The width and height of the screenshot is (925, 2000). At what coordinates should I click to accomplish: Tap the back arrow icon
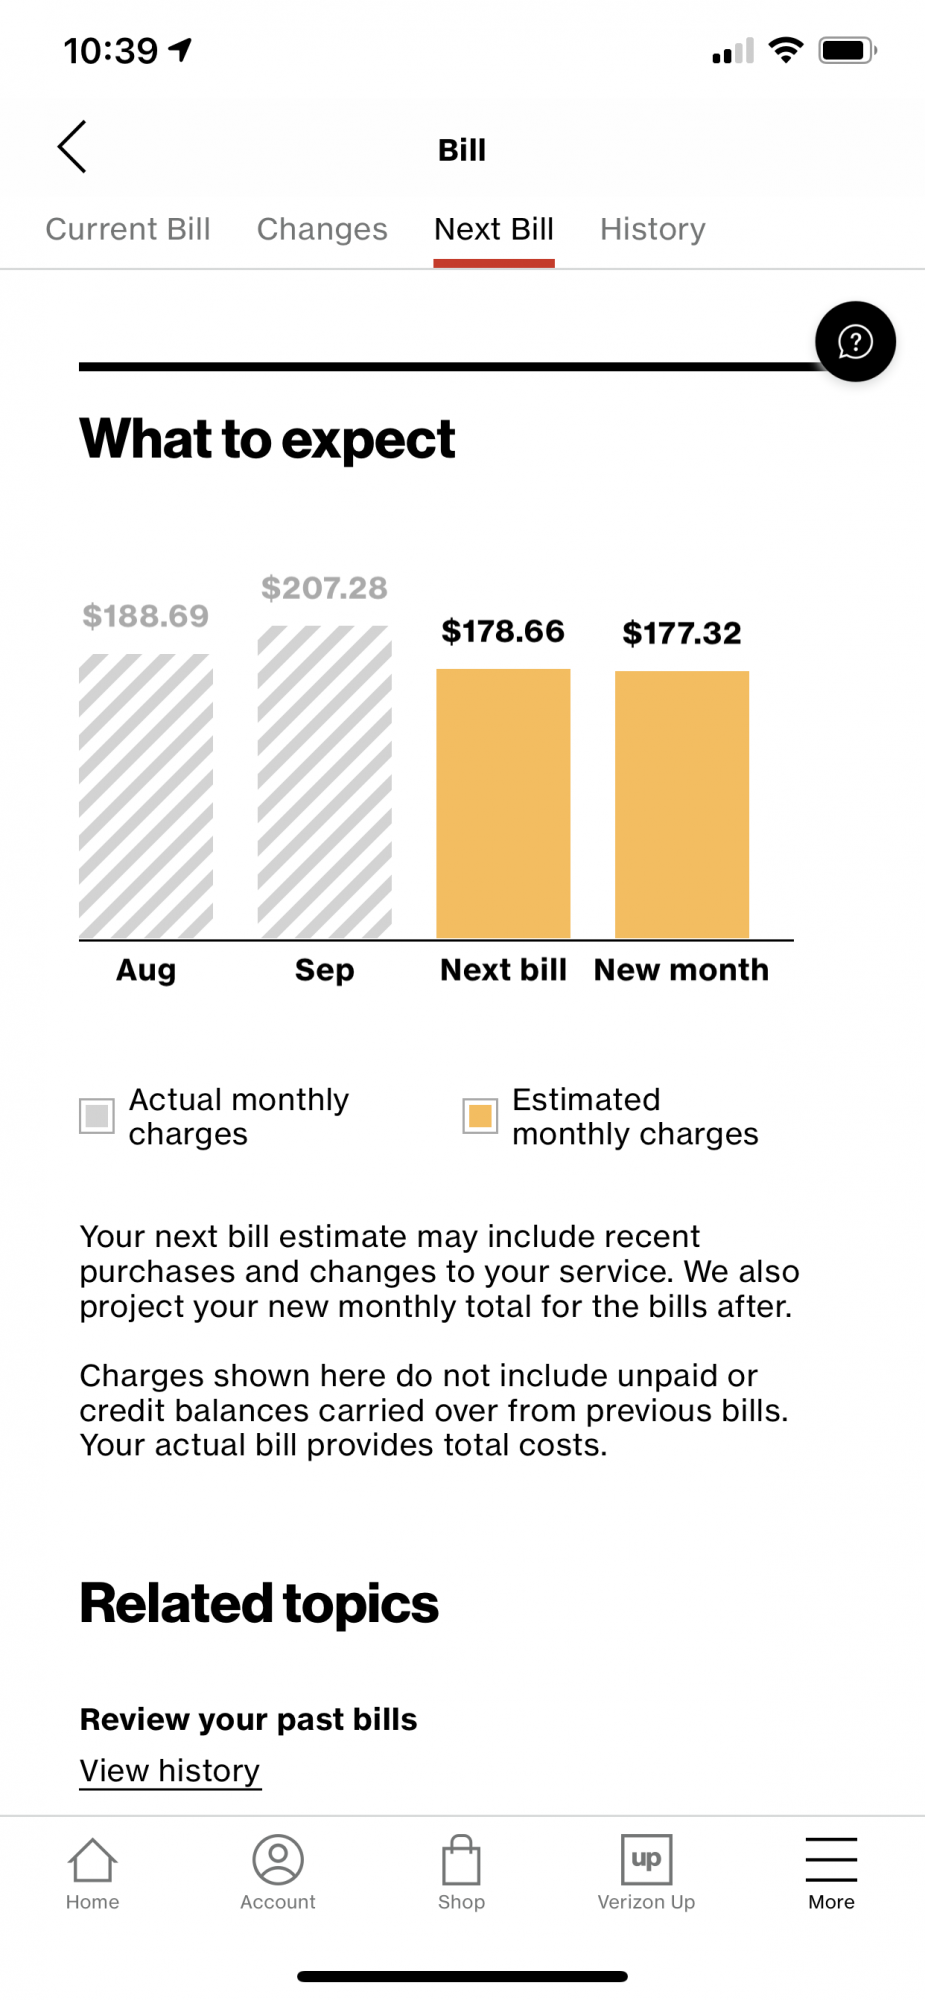click(72, 147)
